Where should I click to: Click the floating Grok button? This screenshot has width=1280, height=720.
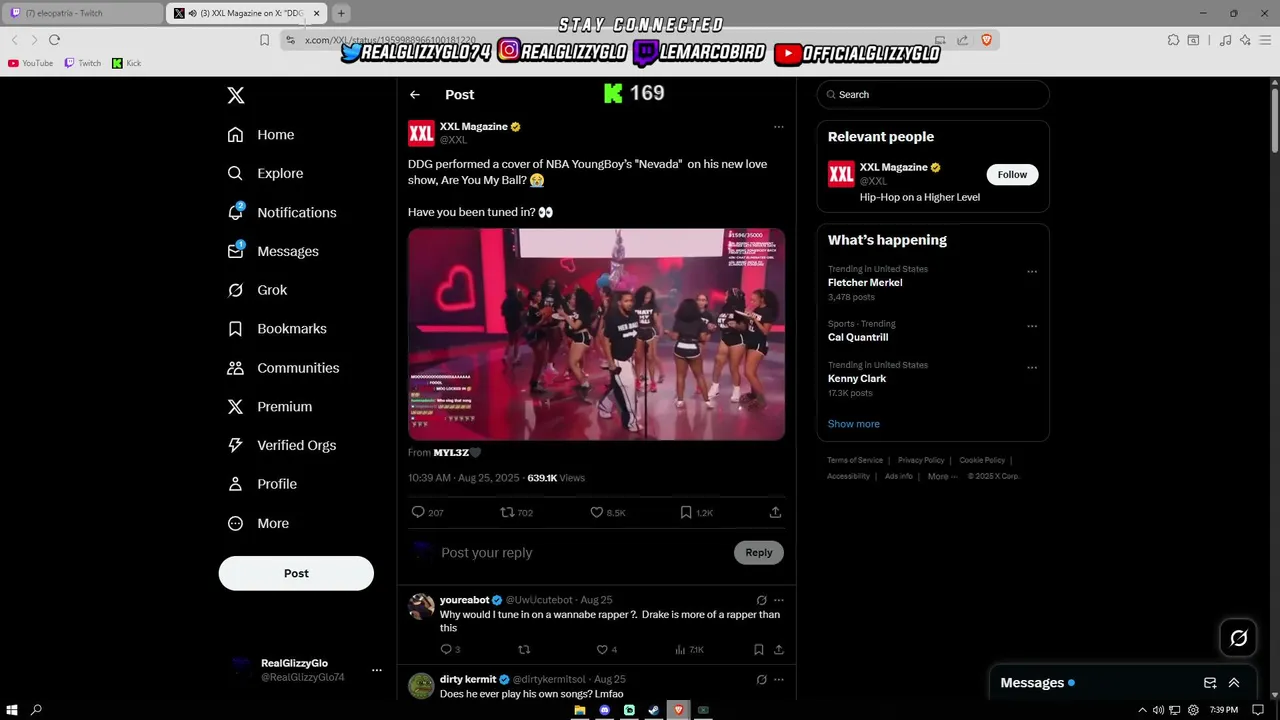(x=1238, y=638)
